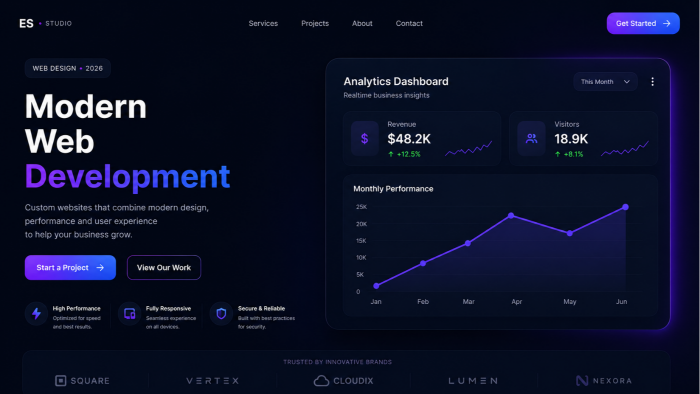Click the +12.5% revenue change
The height and width of the screenshot is (394, 700).
404,154
